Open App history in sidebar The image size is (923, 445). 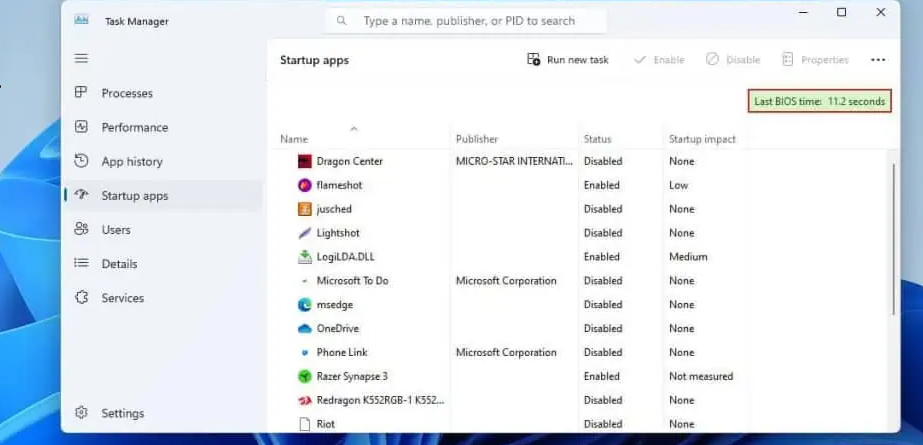(x=131, y=161)
